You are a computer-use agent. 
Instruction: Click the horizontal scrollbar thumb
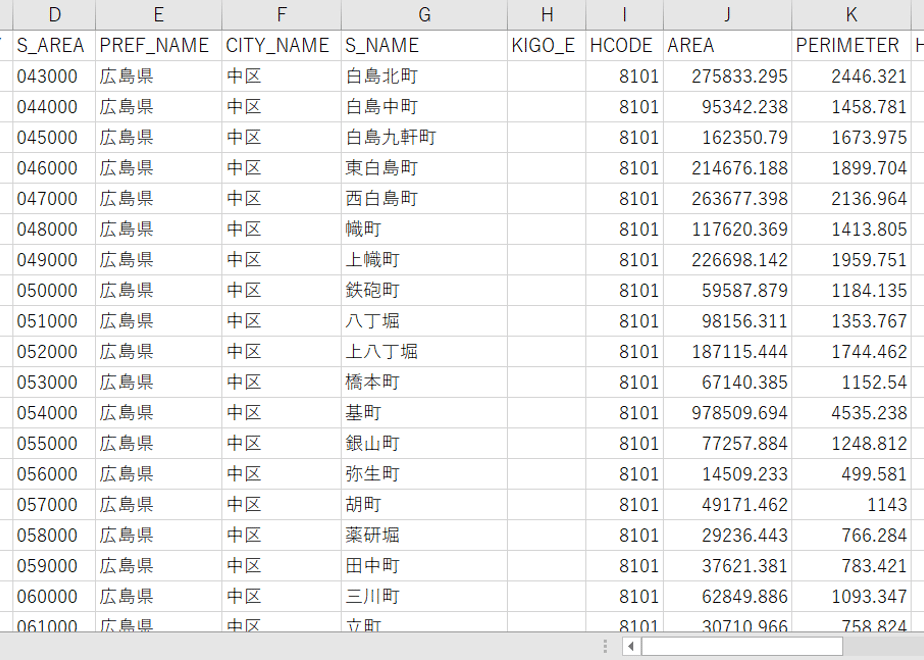tap(742, 646)
